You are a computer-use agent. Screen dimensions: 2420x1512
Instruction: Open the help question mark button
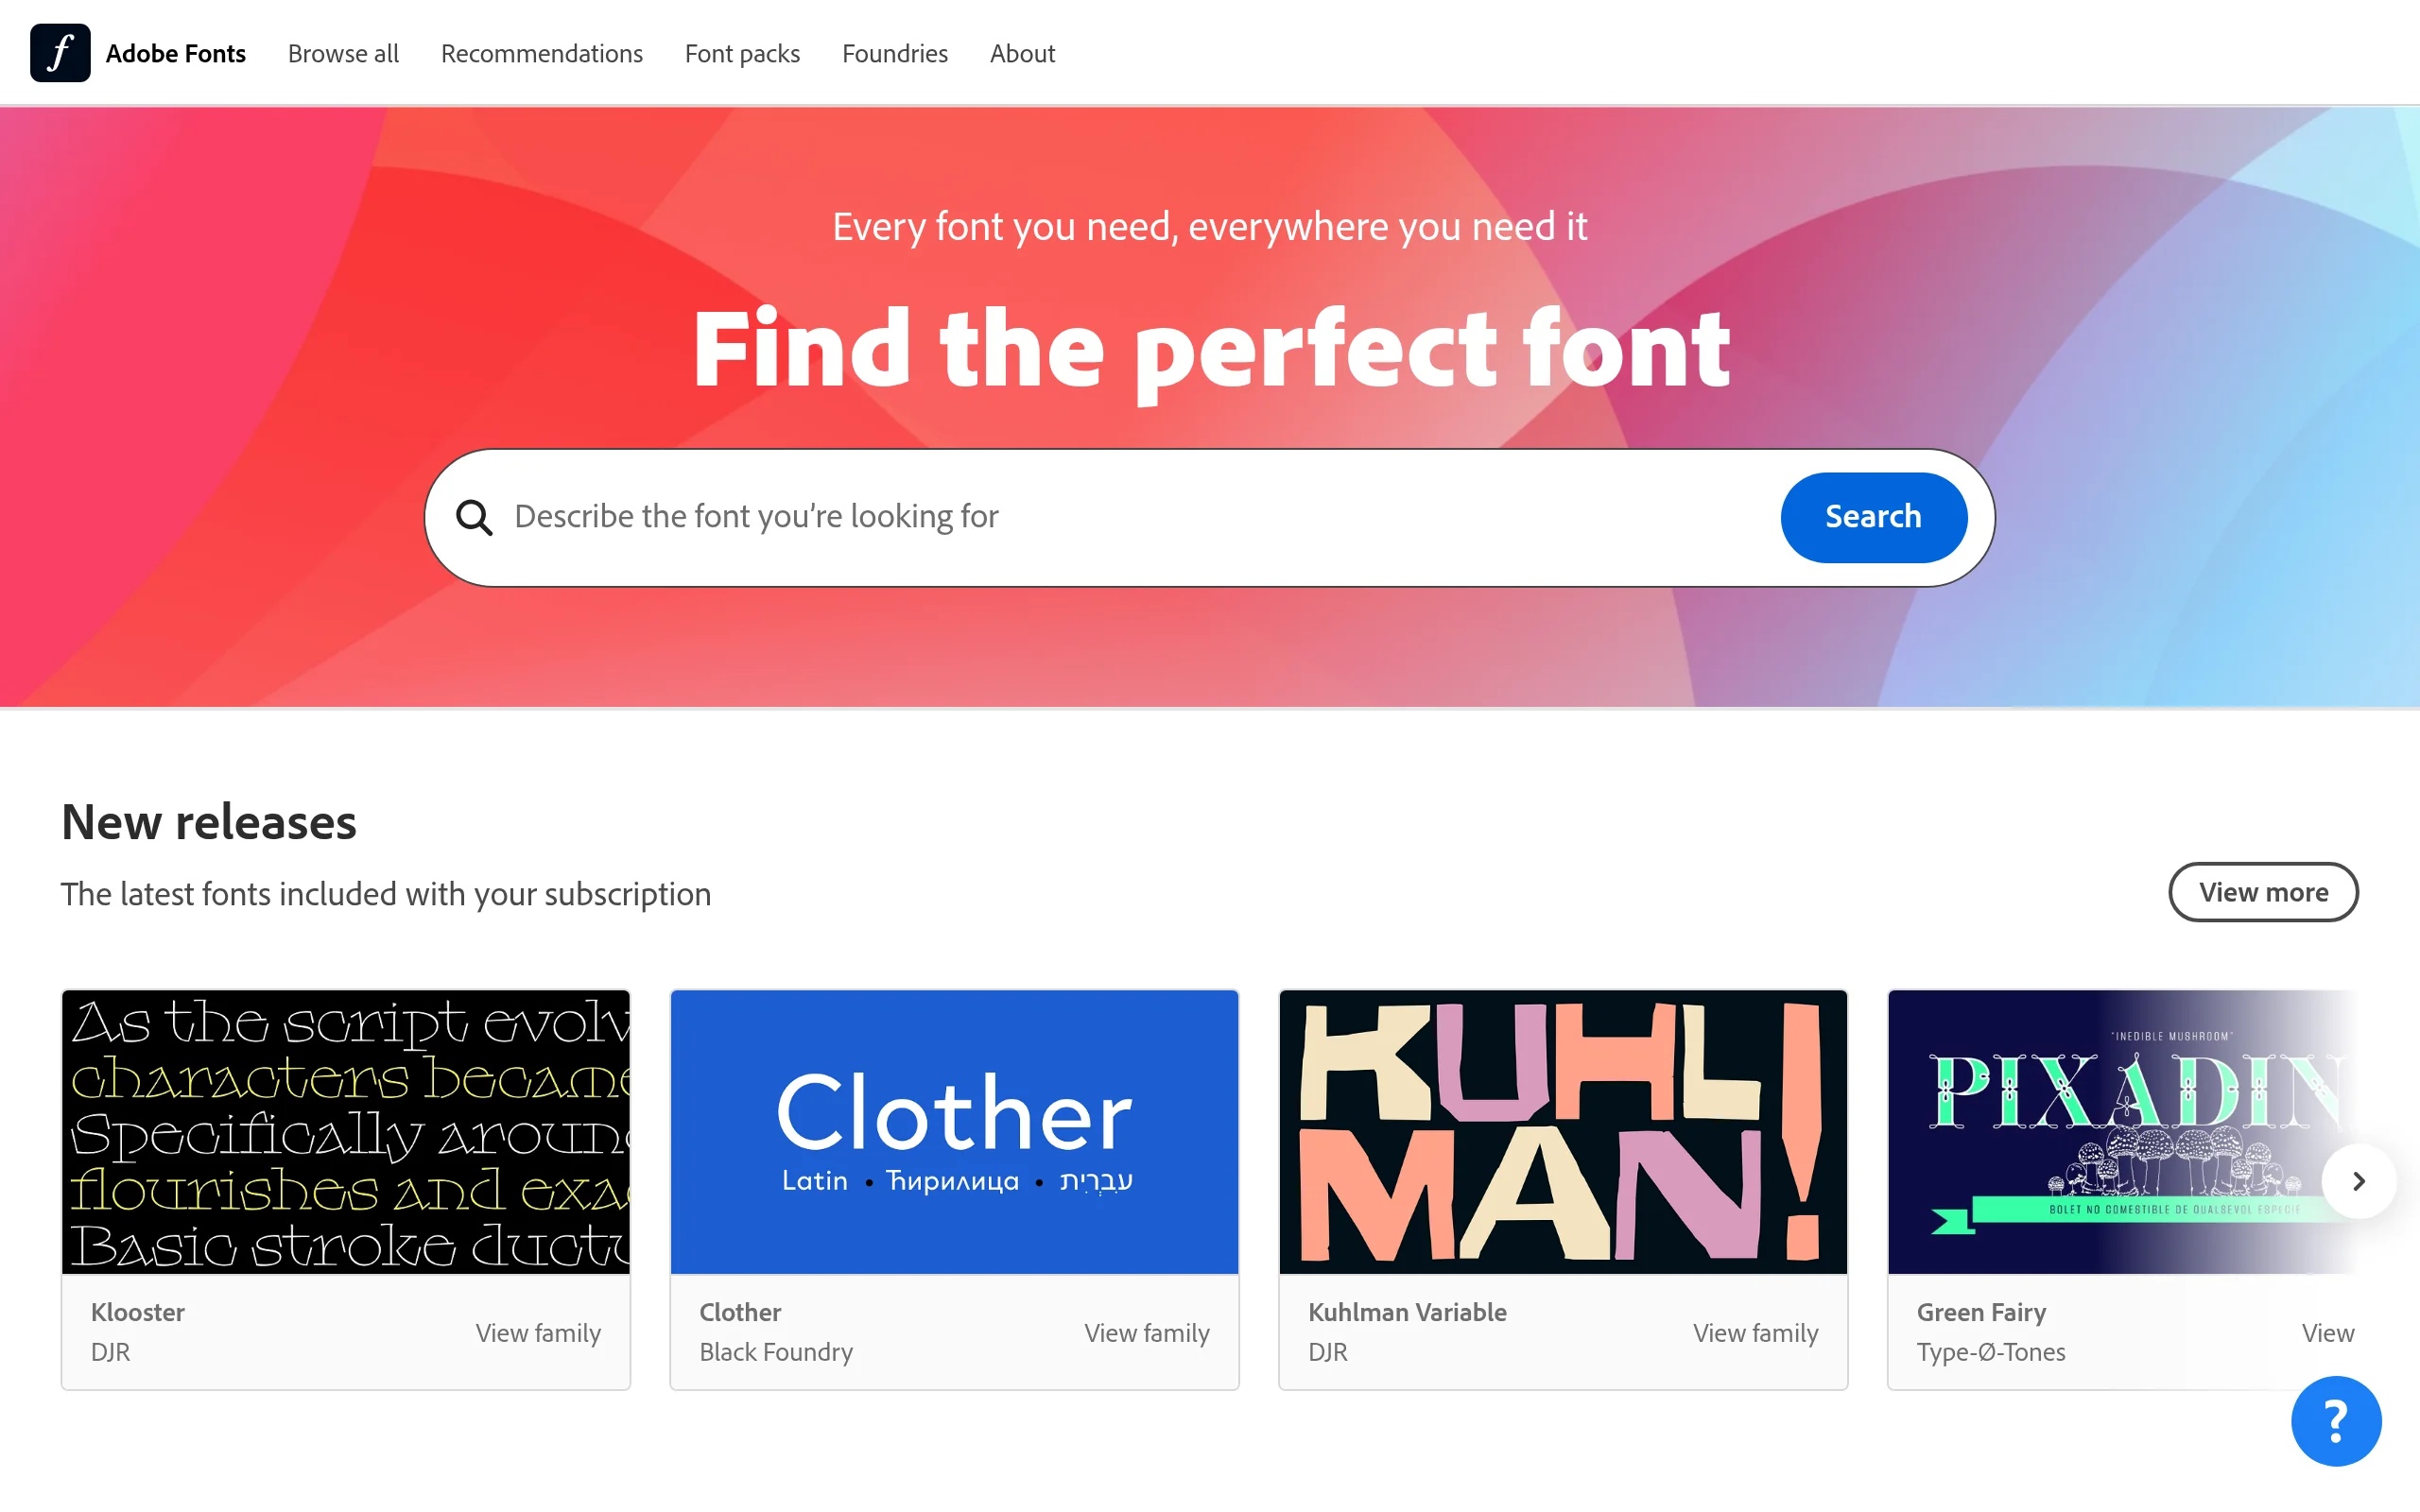(2336, 1421)
